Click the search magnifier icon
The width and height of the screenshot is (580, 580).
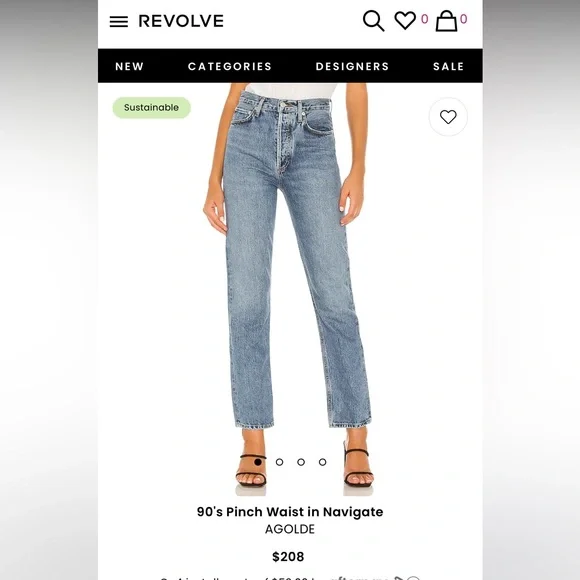(x=374, y=21)
